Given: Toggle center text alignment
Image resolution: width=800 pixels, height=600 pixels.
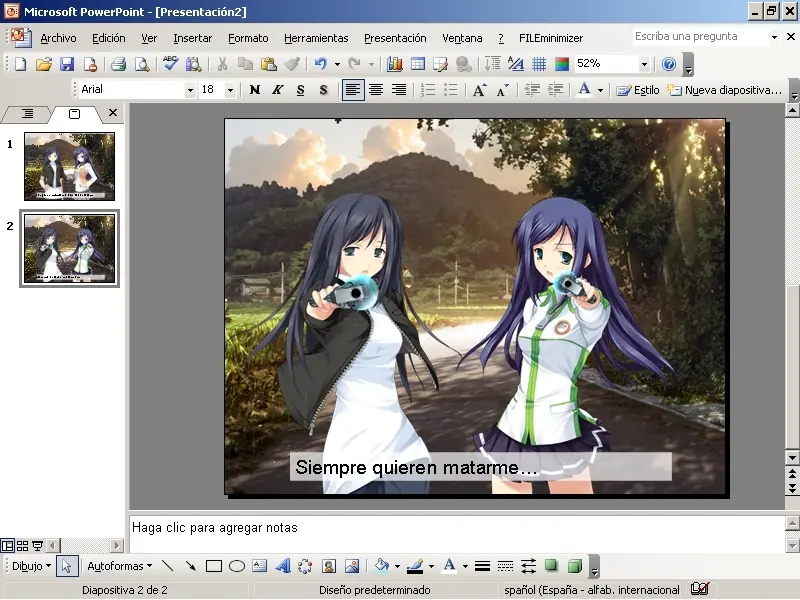Looking at the screenshot, I should [x=376, y=90].
